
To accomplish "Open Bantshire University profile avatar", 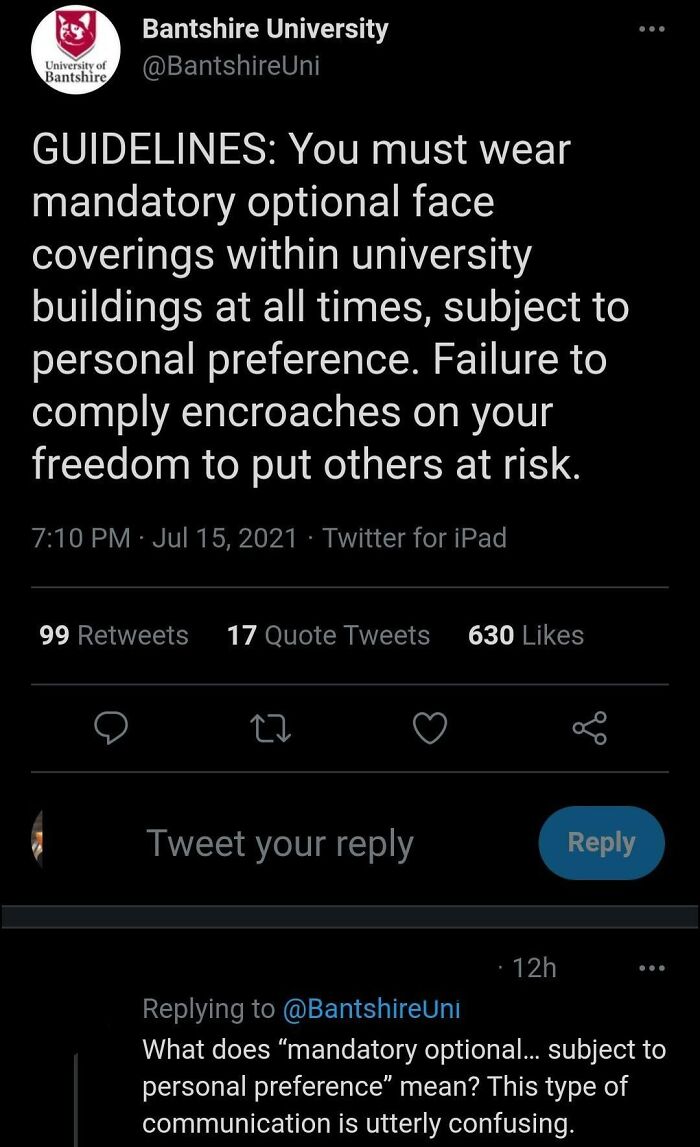I will point(75,49).
